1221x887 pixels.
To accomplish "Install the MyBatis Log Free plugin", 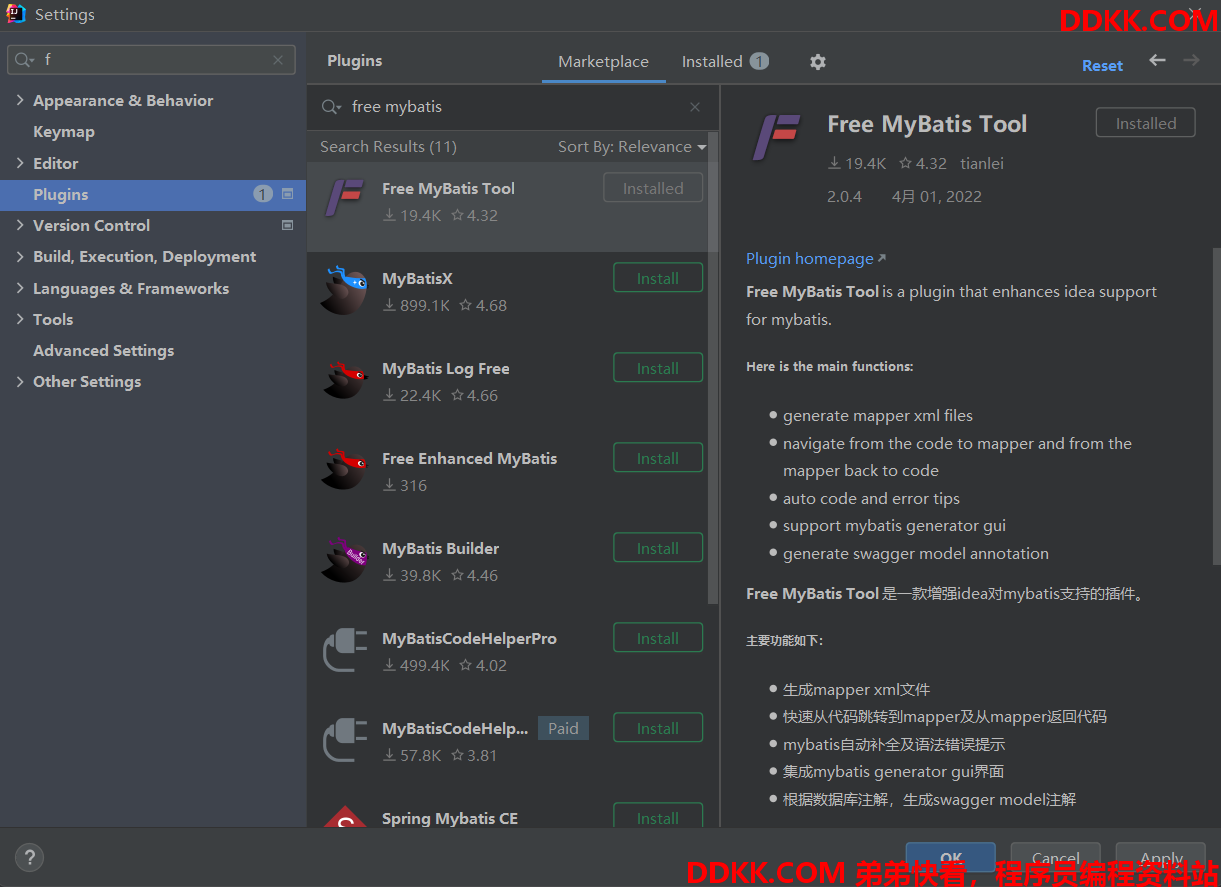I will 658,368.
